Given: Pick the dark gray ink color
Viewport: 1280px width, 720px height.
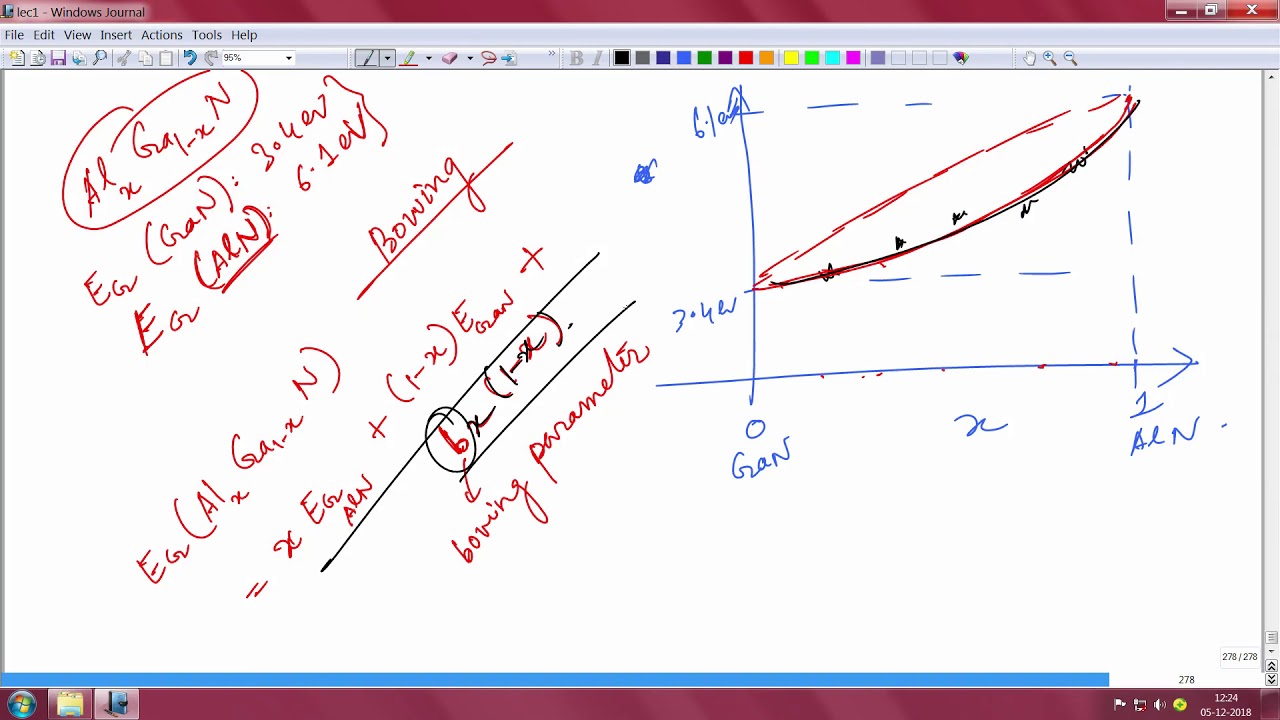Looking at the screenshot, I should pyautogui.click(x=643, y=58).
